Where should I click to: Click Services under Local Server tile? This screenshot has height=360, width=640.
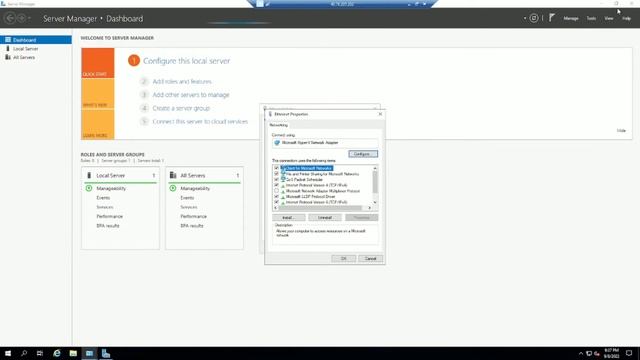(104, 207)
